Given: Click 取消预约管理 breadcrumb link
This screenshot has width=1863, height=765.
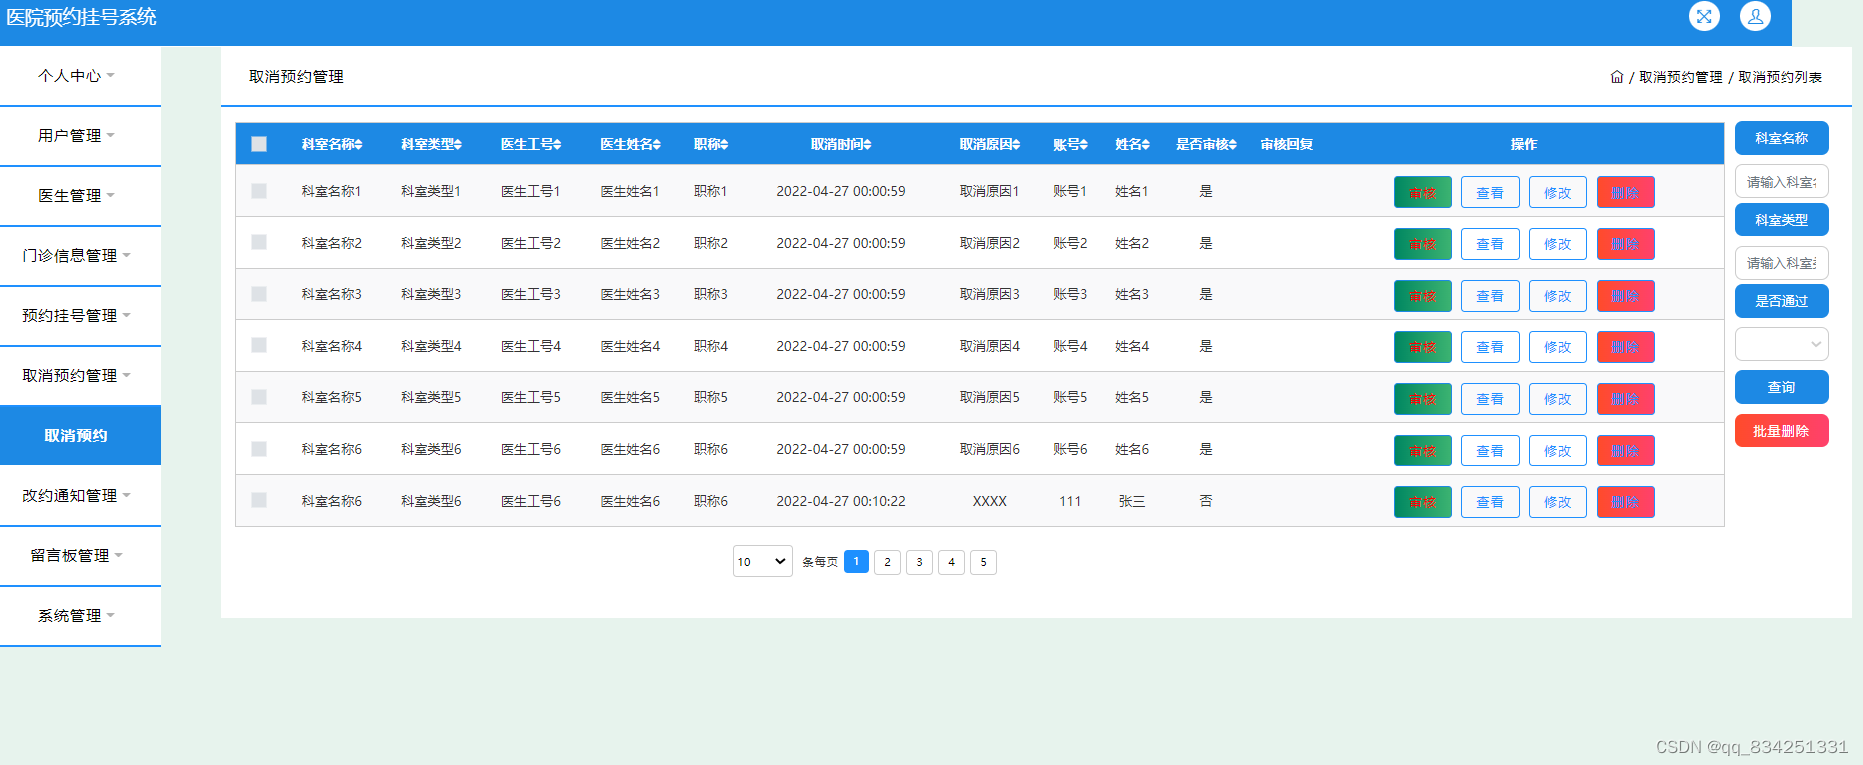Looking at the screenshot, I should (1680, 77).
